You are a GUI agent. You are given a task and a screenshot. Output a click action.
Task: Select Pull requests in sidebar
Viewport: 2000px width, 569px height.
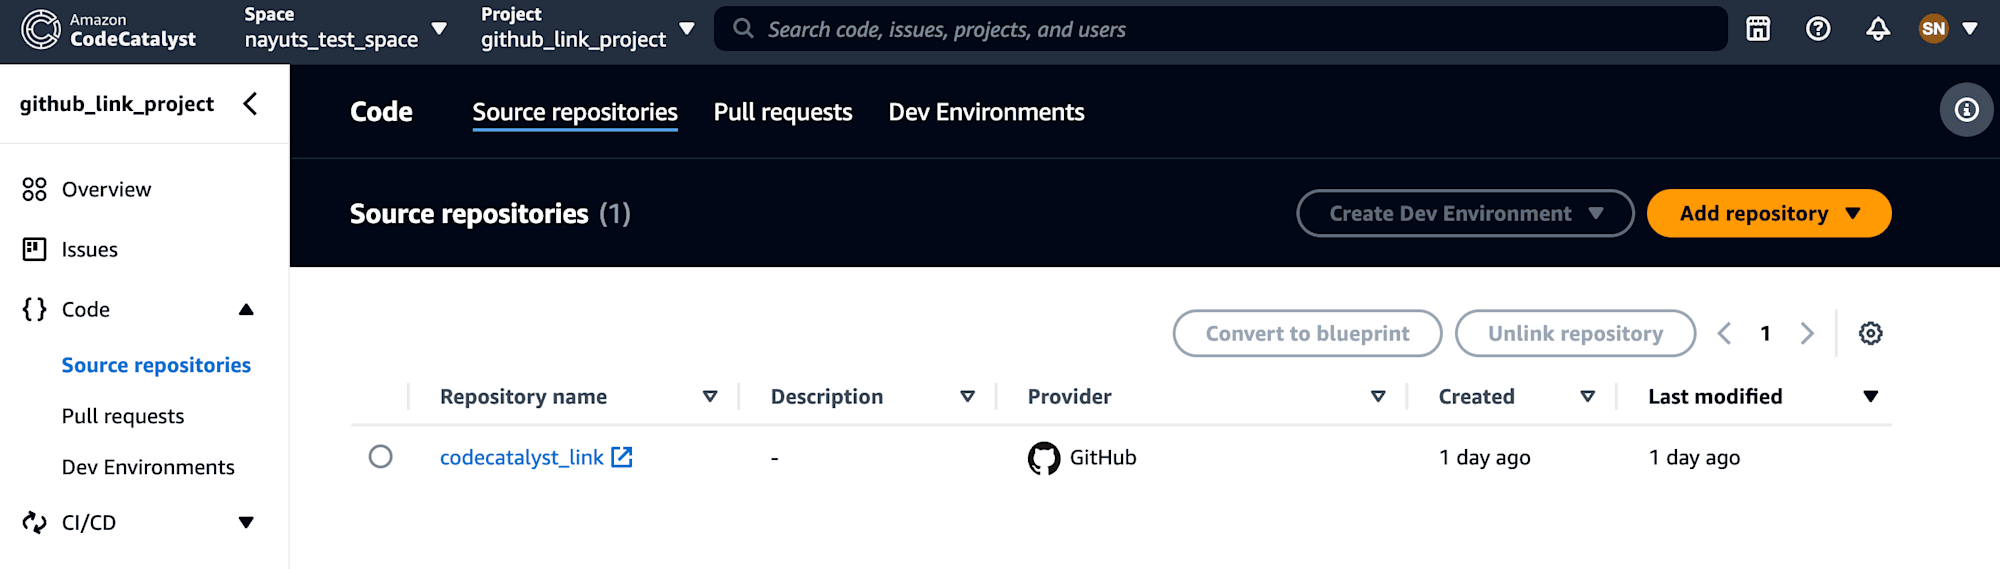coord(123,416)
